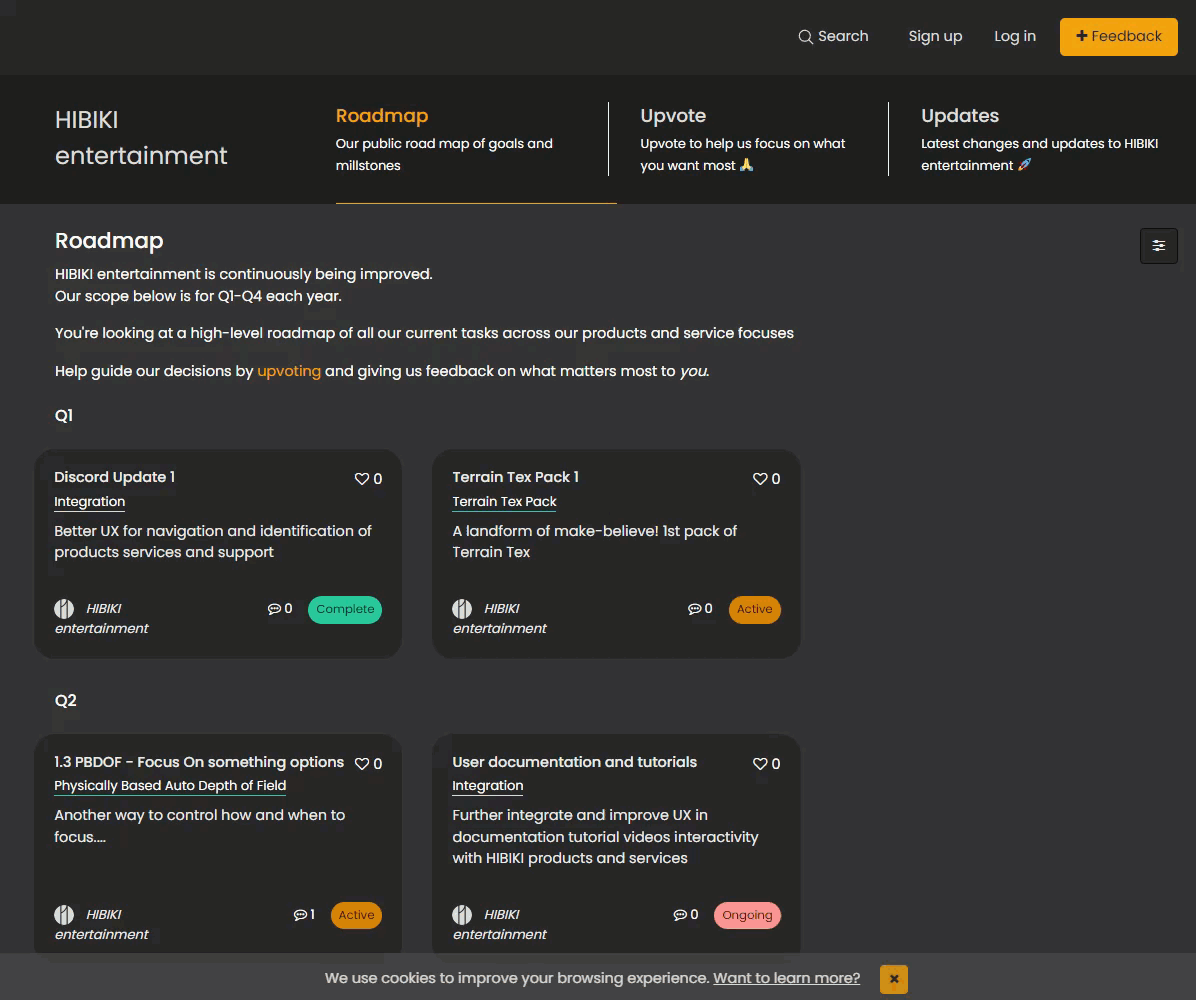Click 'Further integrate and improve UX' description
The height and width of the screenshot is (1000, 1196).
point(605,837)
